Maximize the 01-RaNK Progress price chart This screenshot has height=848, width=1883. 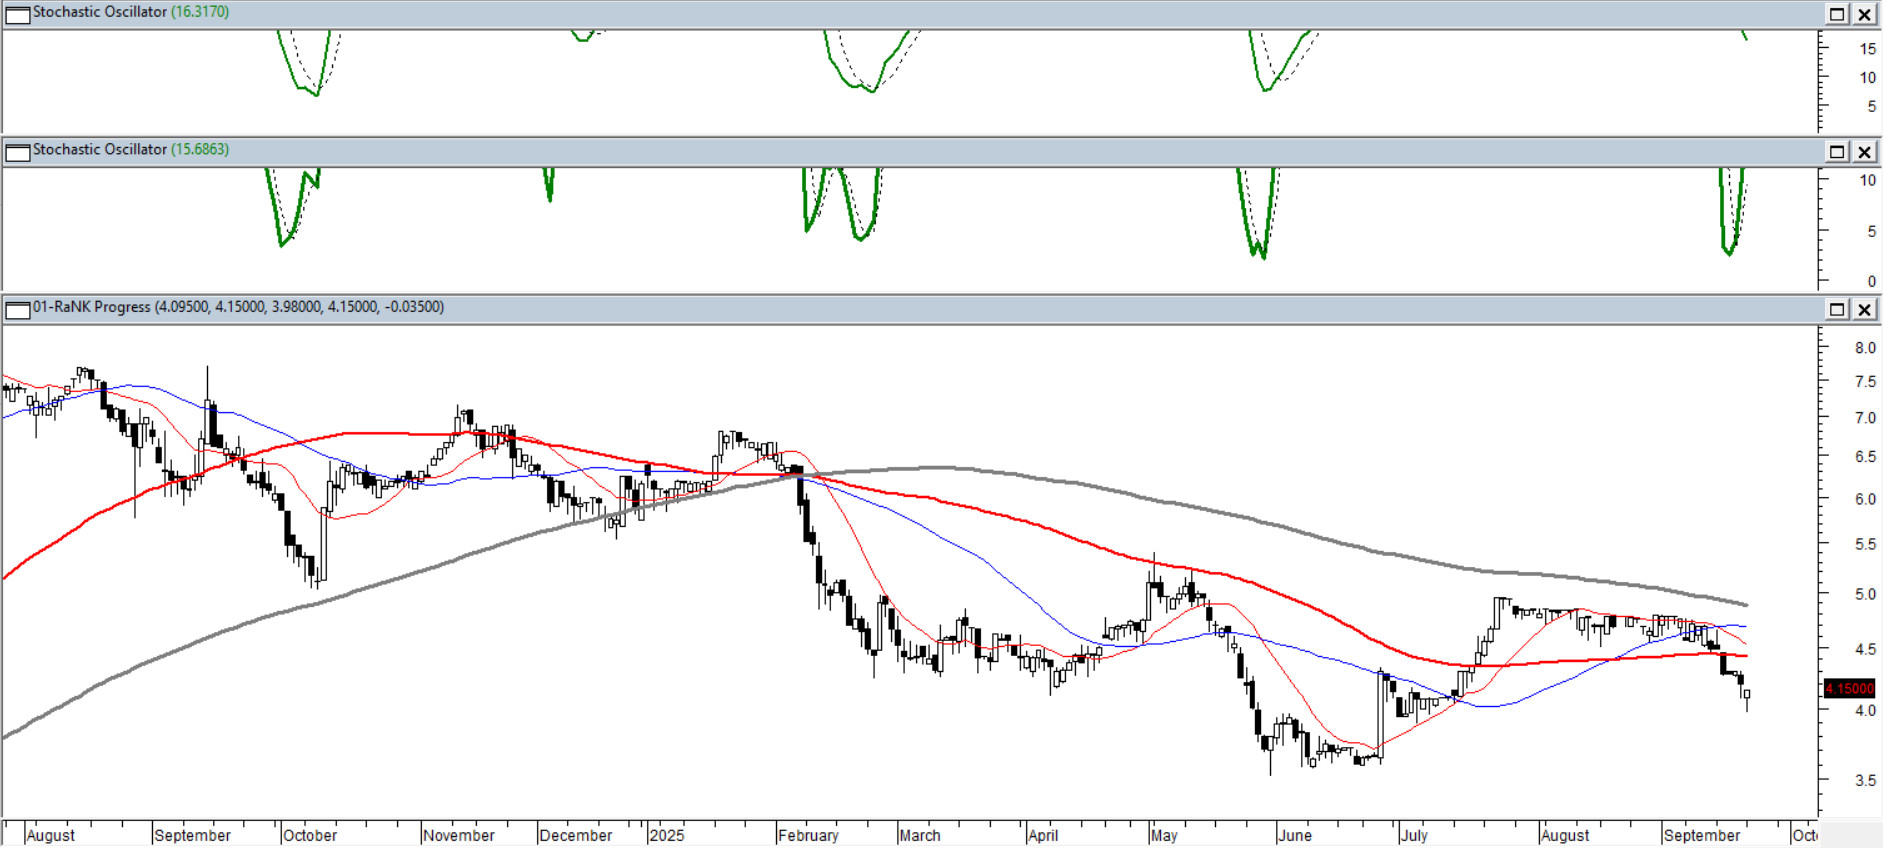(x=1837, y=309)
